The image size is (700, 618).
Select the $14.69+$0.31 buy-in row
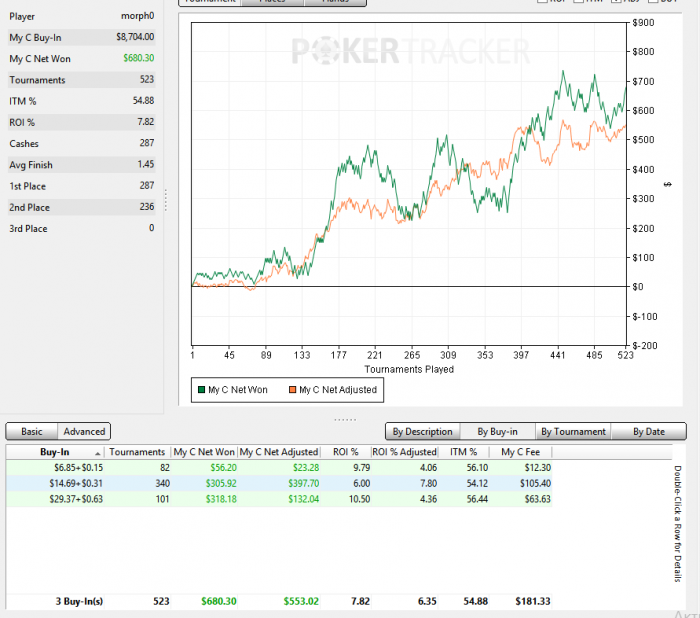(279, 483)
